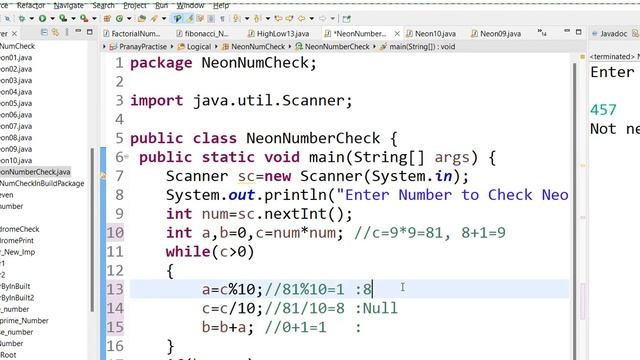Click the green Run button icon

[42, 18]
